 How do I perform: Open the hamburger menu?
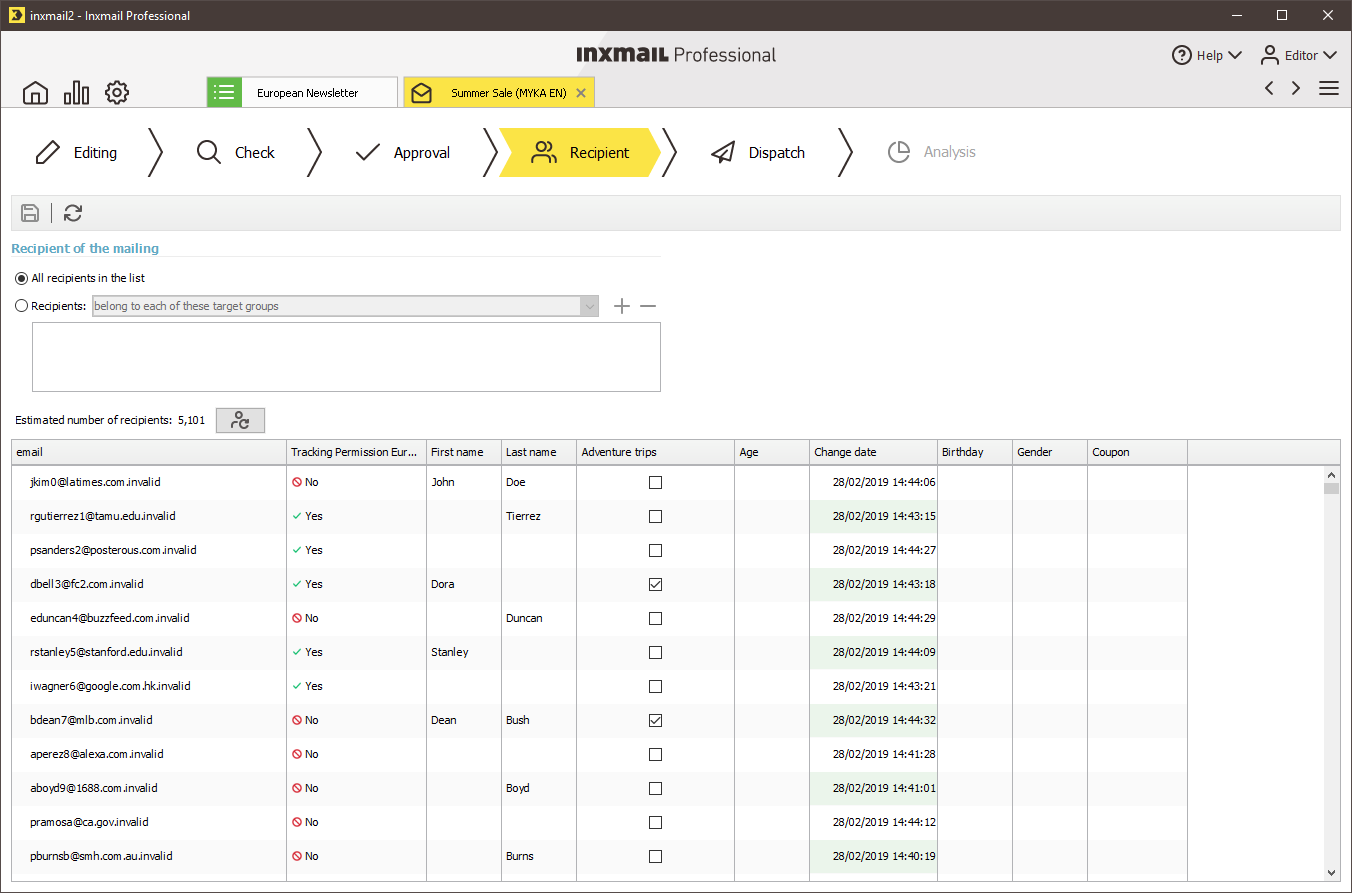tap(1329, 88)
